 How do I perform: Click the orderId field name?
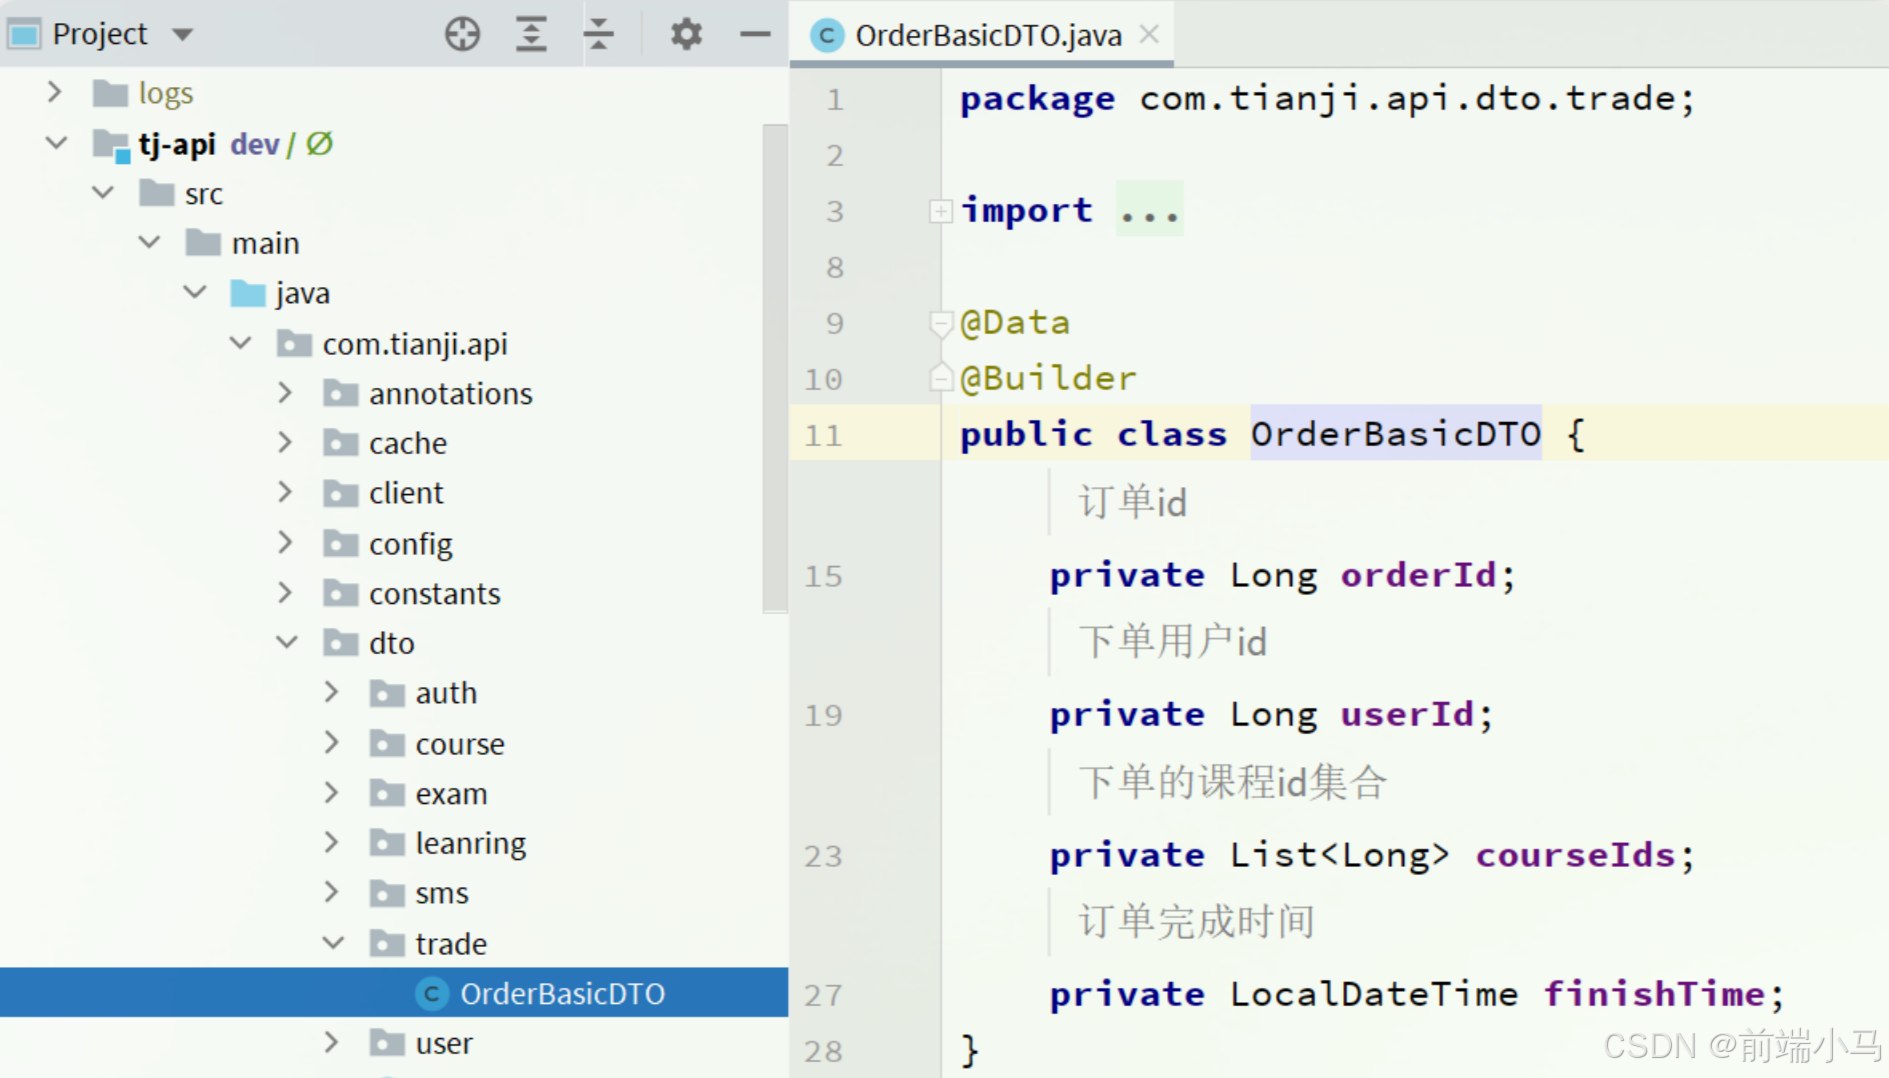[1418, 575]
